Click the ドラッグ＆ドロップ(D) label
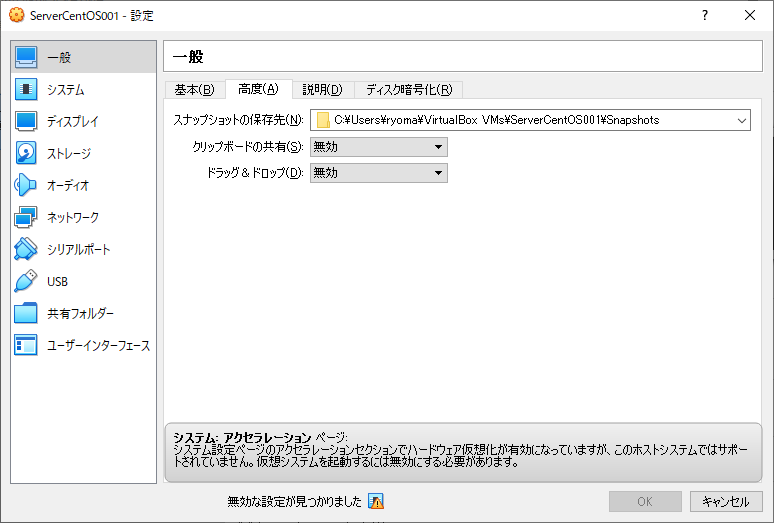The height and width of the screenshot is (523, 774). tap(254, 173)
